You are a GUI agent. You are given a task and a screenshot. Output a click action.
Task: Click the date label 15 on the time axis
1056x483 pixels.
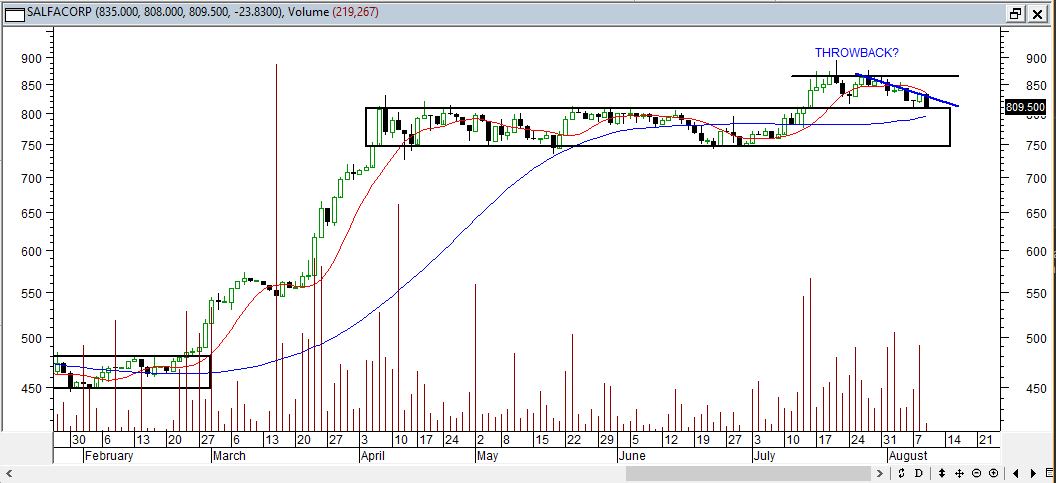(x=542, y=439)
